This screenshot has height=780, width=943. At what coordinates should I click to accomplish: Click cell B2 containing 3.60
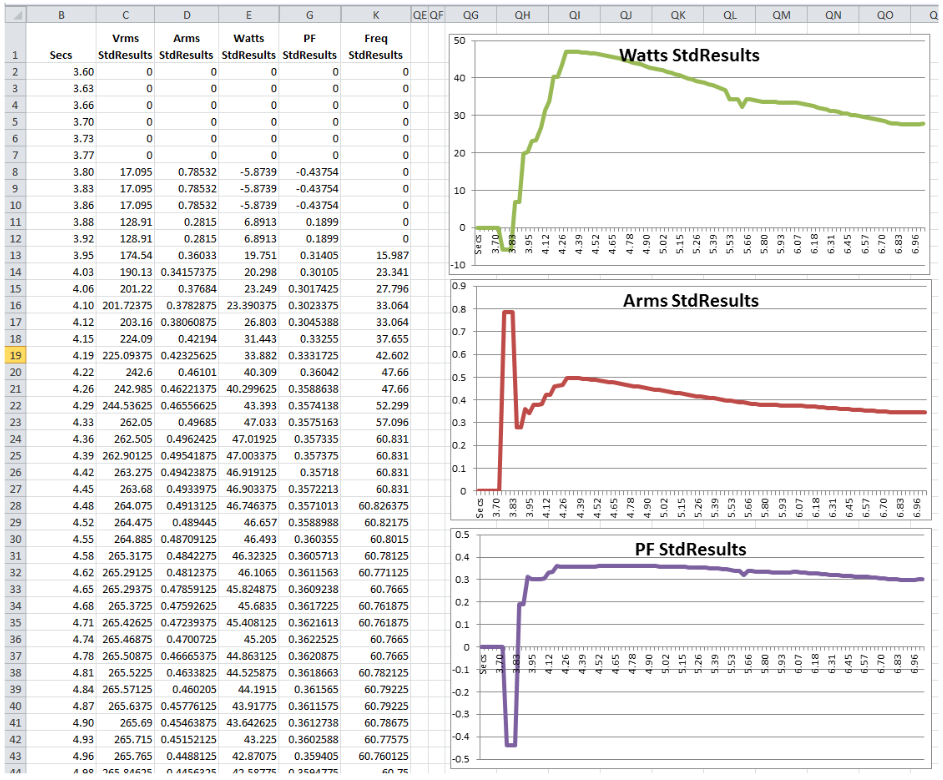[61, 72]
